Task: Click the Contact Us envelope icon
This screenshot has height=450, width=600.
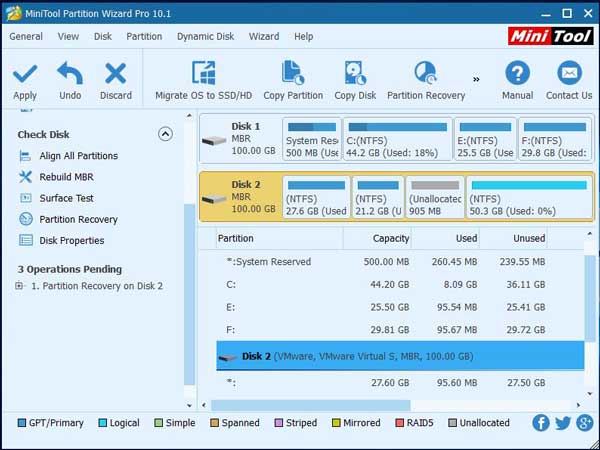Action: 569,73
